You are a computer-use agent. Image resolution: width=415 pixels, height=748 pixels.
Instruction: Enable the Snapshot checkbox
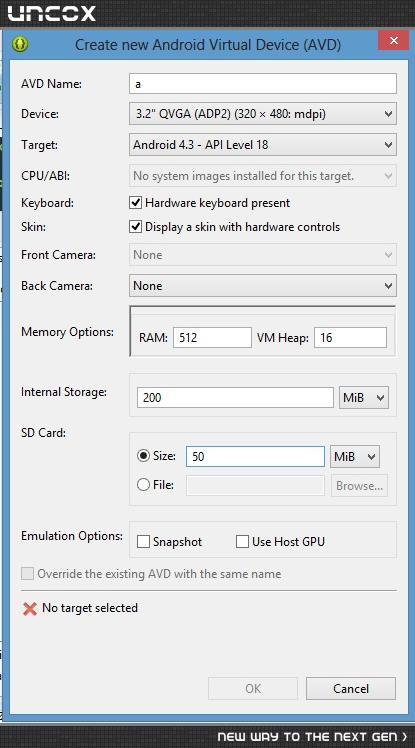point(143,541)
